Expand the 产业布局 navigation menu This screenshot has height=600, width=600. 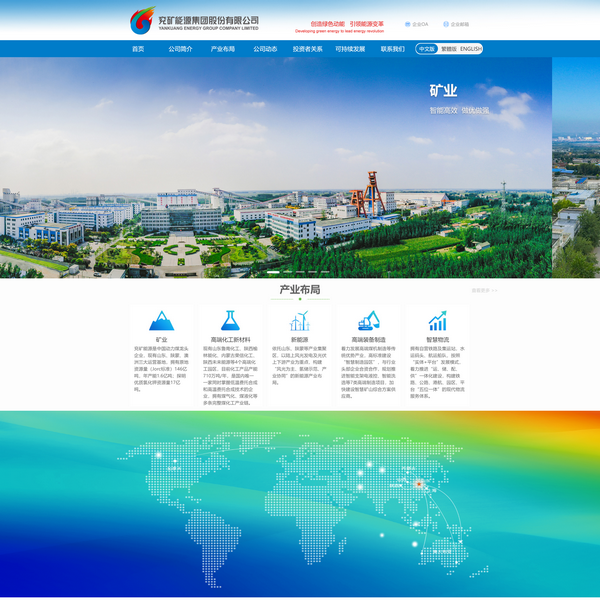[222, 48]
